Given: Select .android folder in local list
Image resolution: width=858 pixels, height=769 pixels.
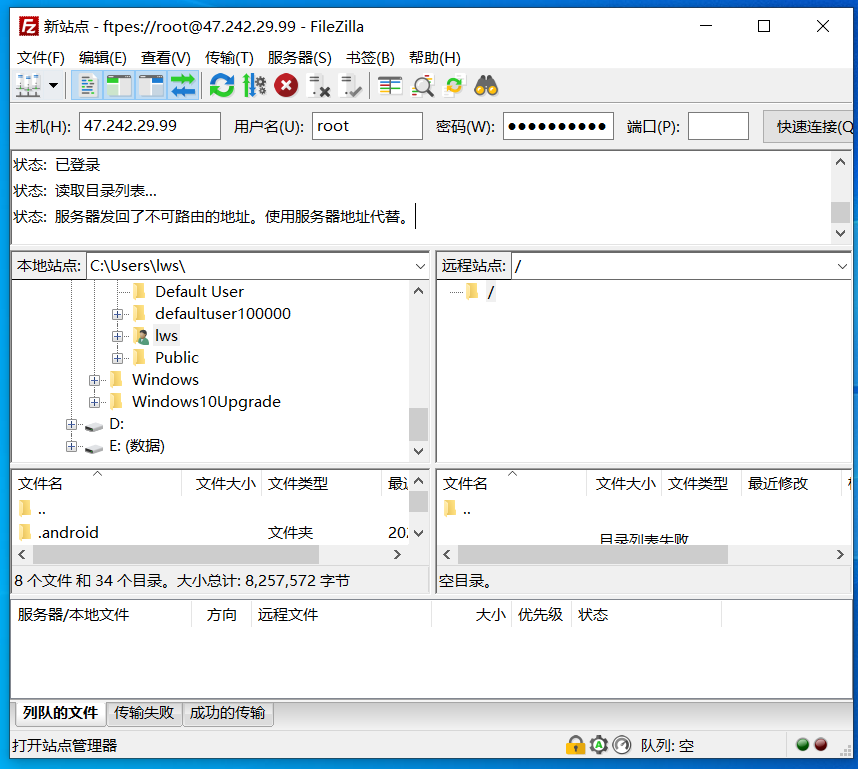Looking at the screenshot, I should point(68,533).
